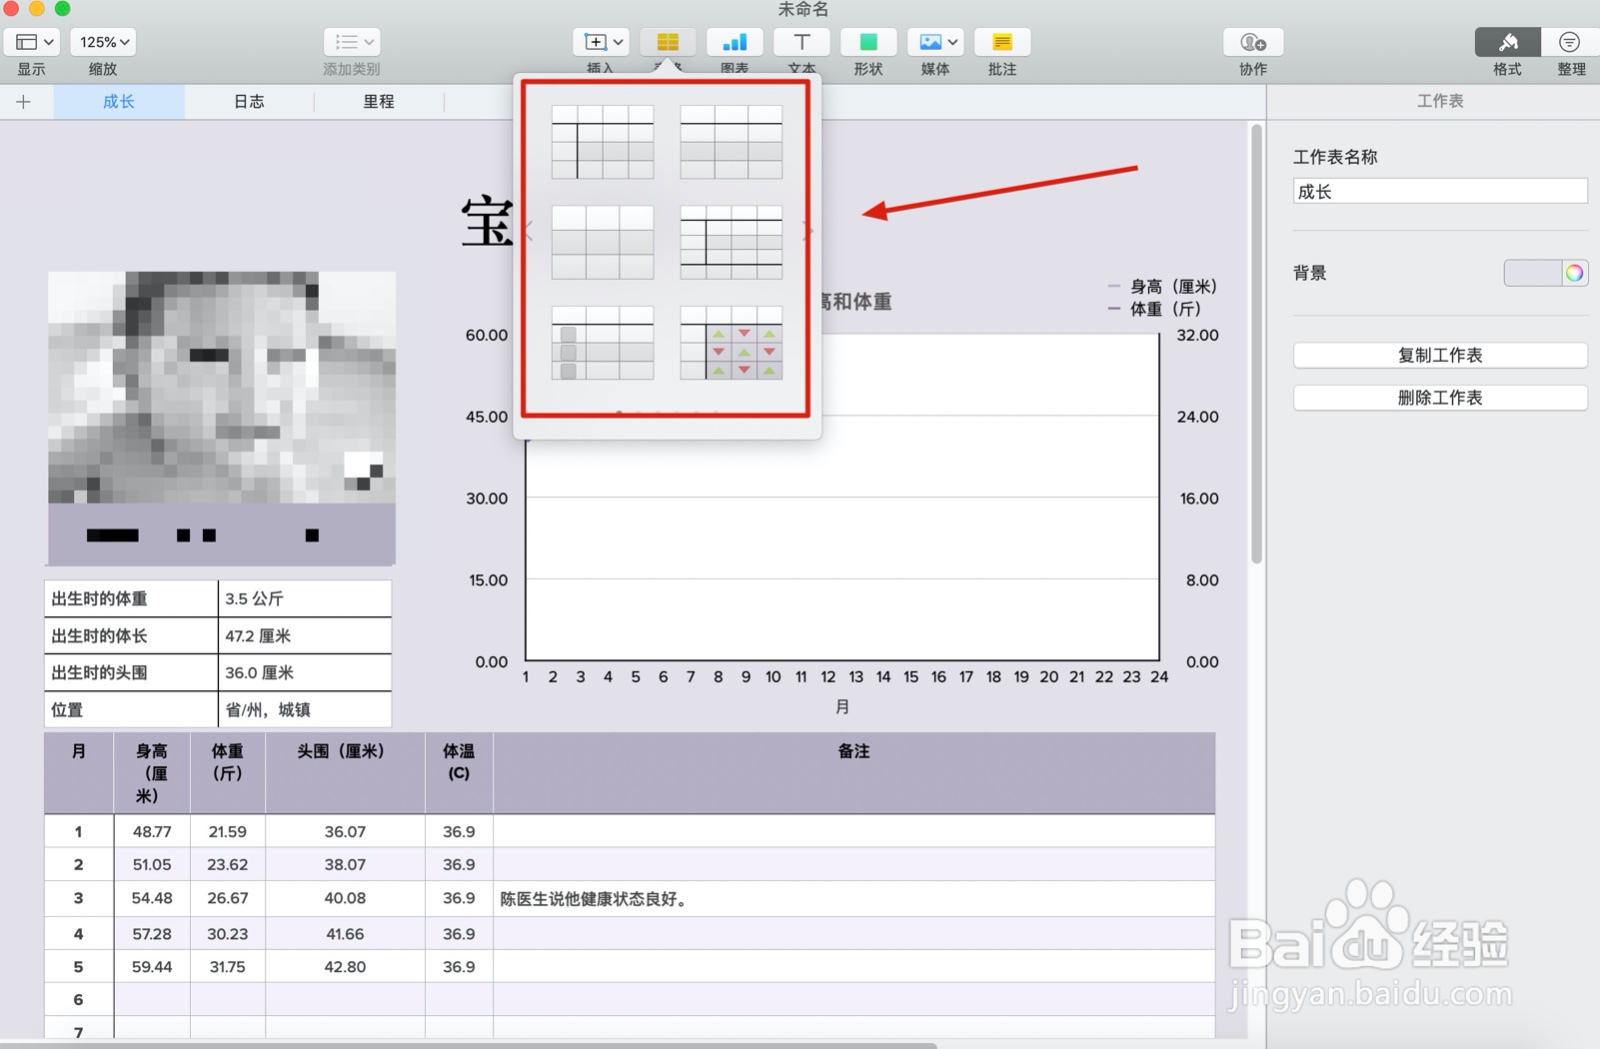Switch to the 里程 tab
This screenshot has width=1600, height=1049.
379,101
